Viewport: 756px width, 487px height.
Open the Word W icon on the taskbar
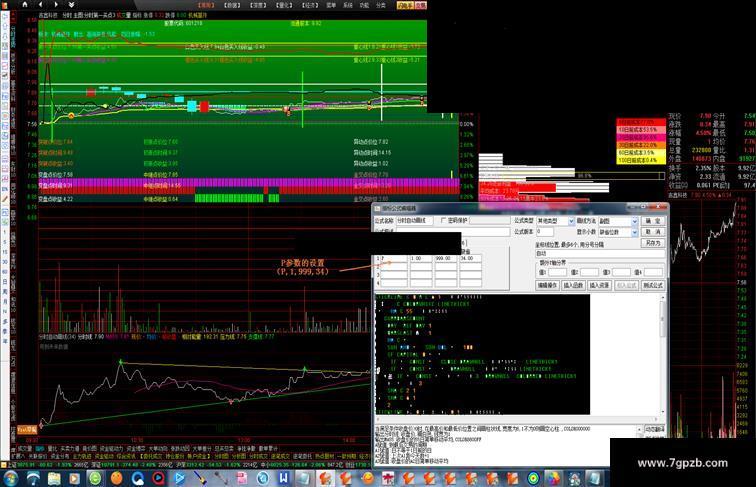click(x=284, y=478)
